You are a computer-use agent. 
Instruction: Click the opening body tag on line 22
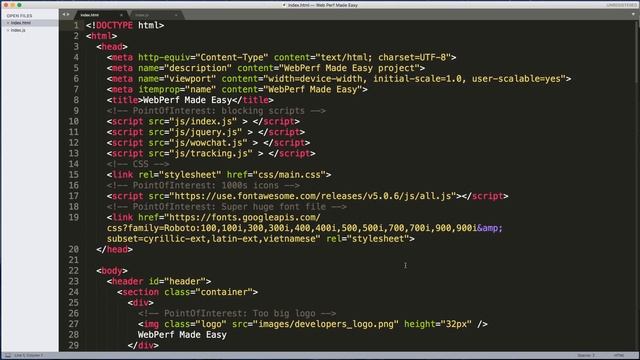pos(112,271)
